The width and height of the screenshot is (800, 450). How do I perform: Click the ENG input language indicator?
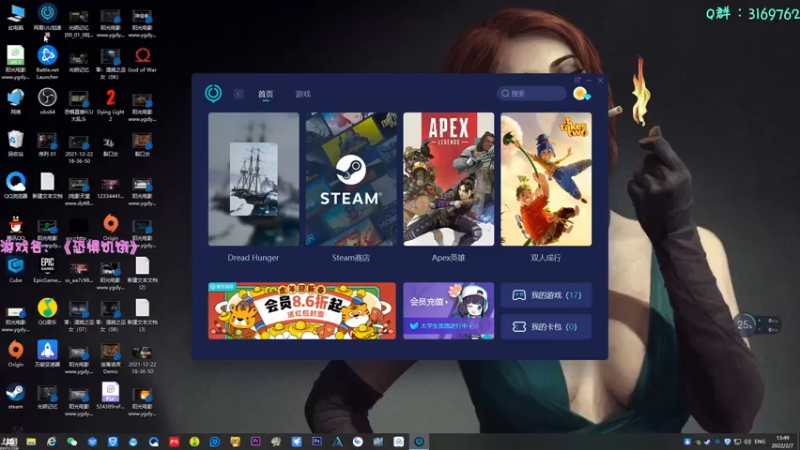[x=760, y=442]
